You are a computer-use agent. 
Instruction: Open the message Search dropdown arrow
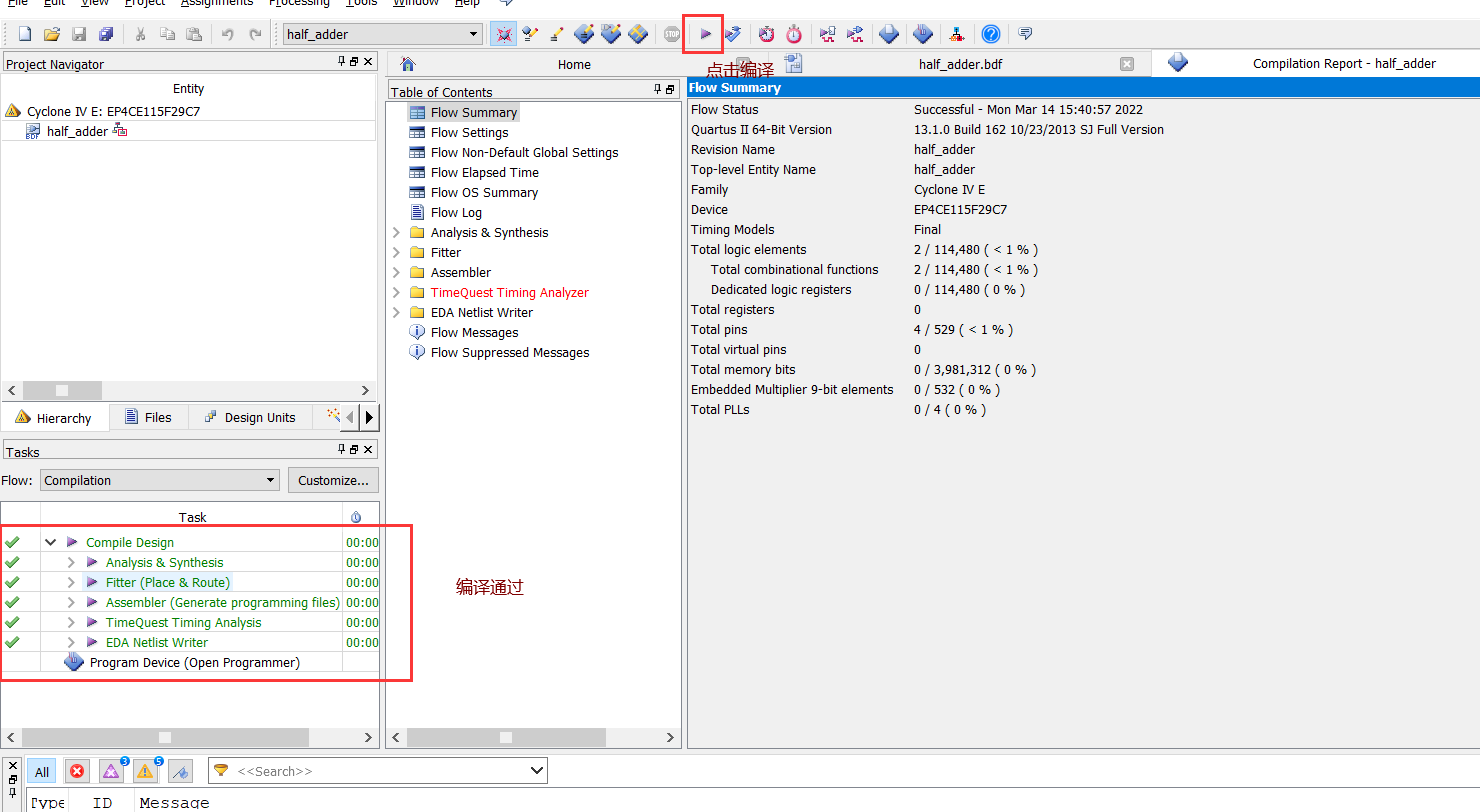pos(537,771)
